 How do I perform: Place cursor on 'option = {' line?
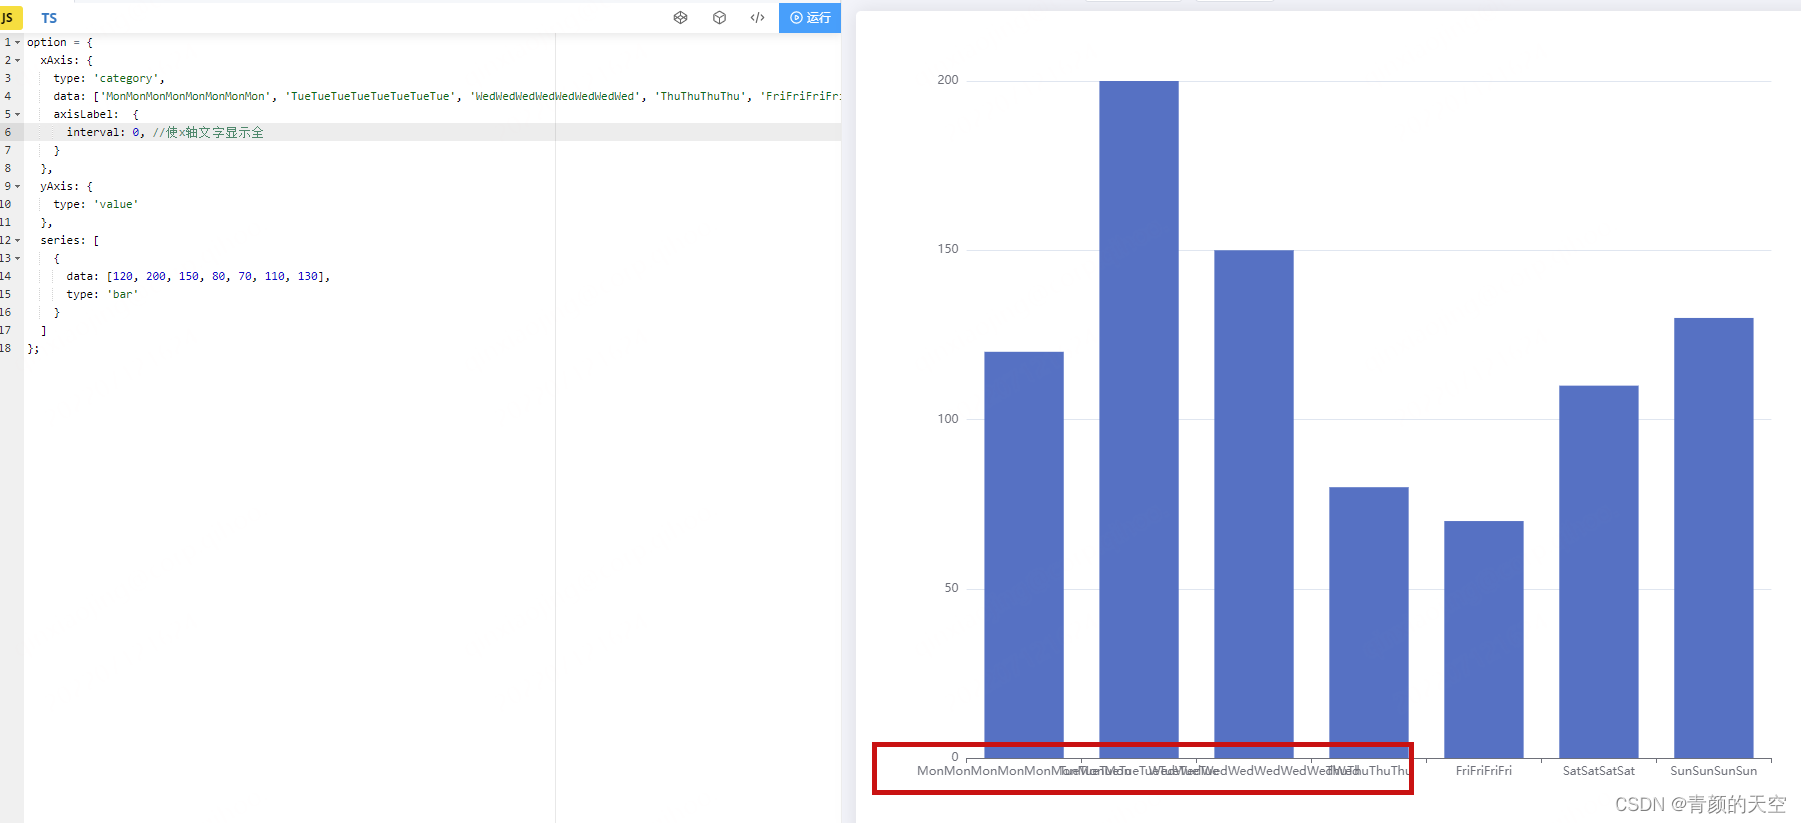60,42
